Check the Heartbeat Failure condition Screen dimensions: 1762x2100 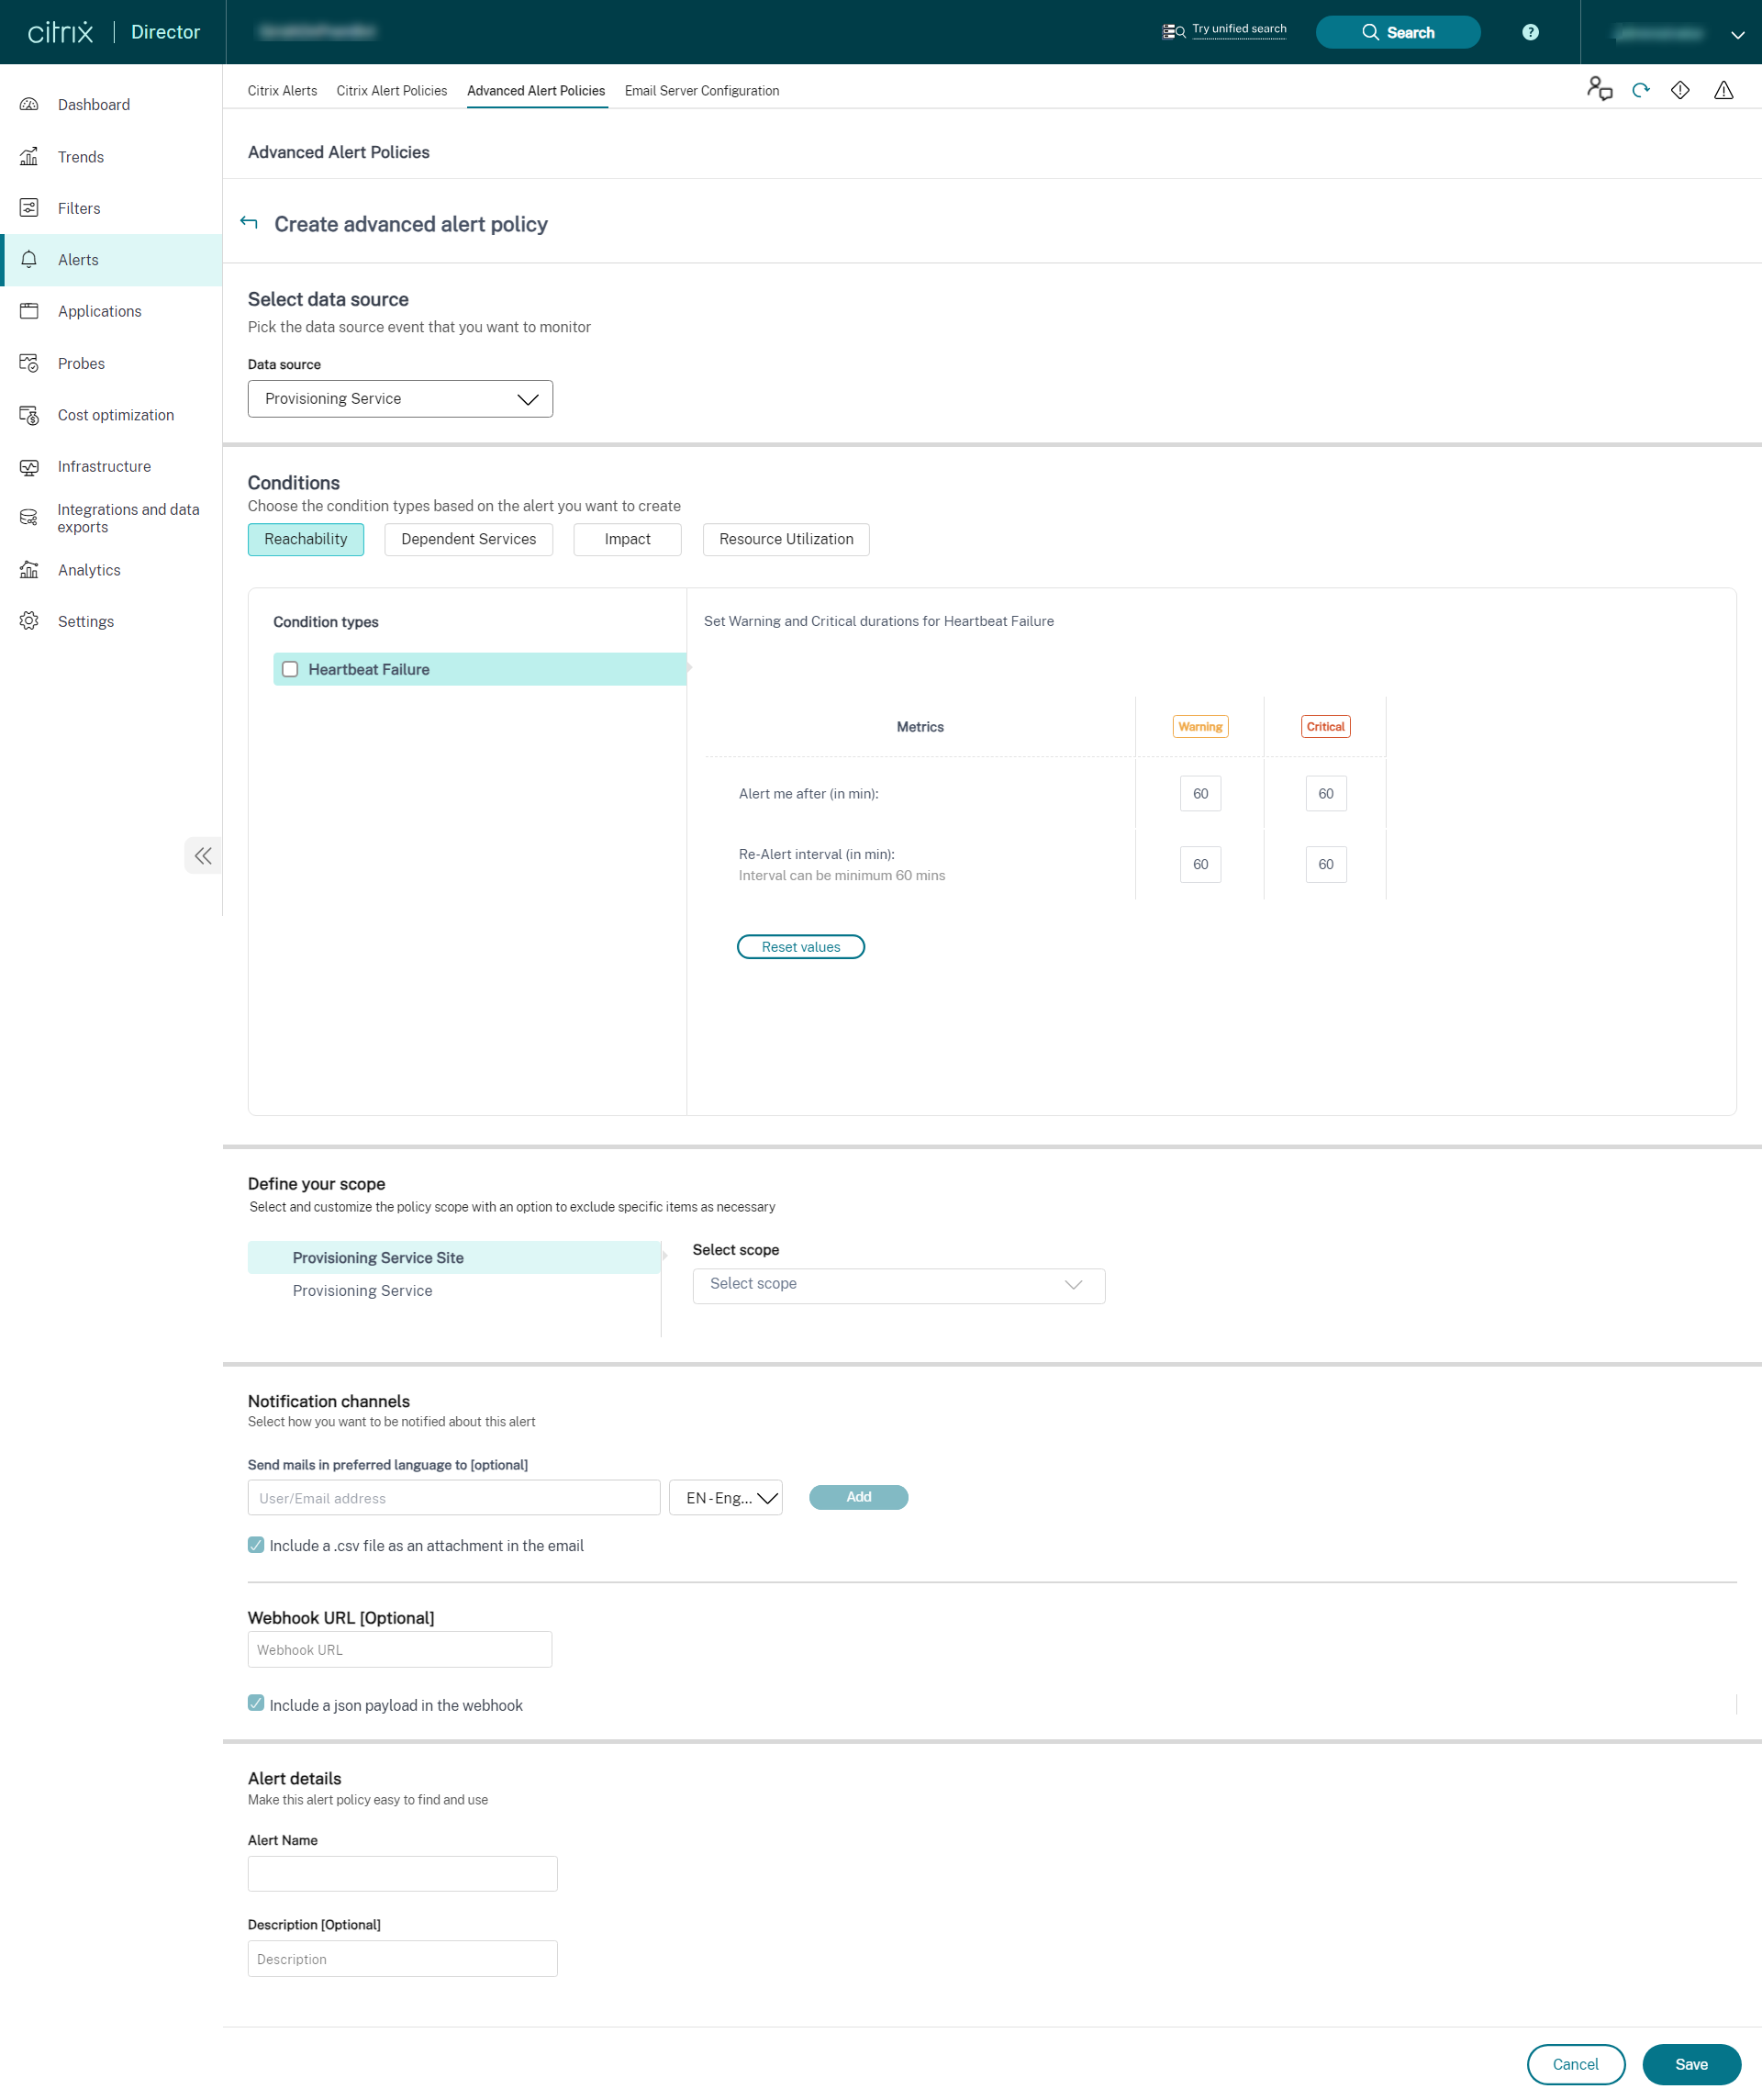coord(290,669)
